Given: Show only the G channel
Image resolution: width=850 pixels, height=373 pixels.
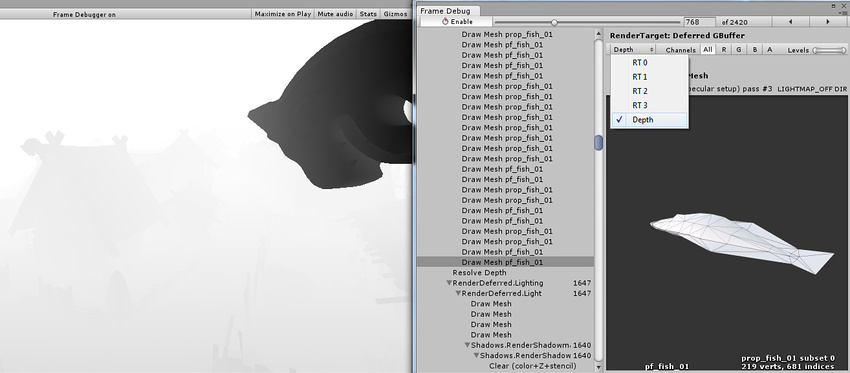Looking at the screenshot, I should [x=738, y=49].
